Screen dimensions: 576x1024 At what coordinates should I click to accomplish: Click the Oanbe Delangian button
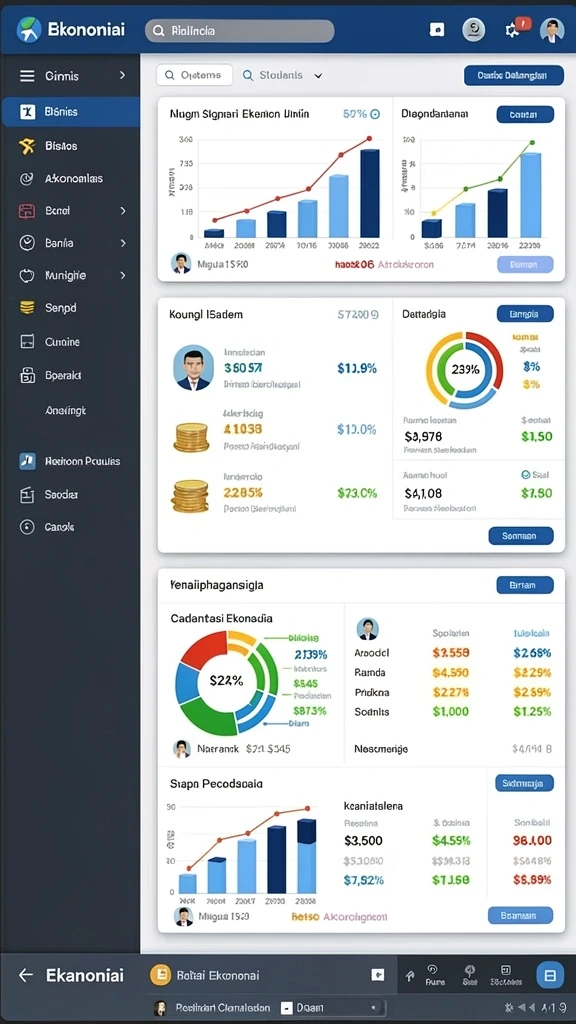tap(514, 75)
